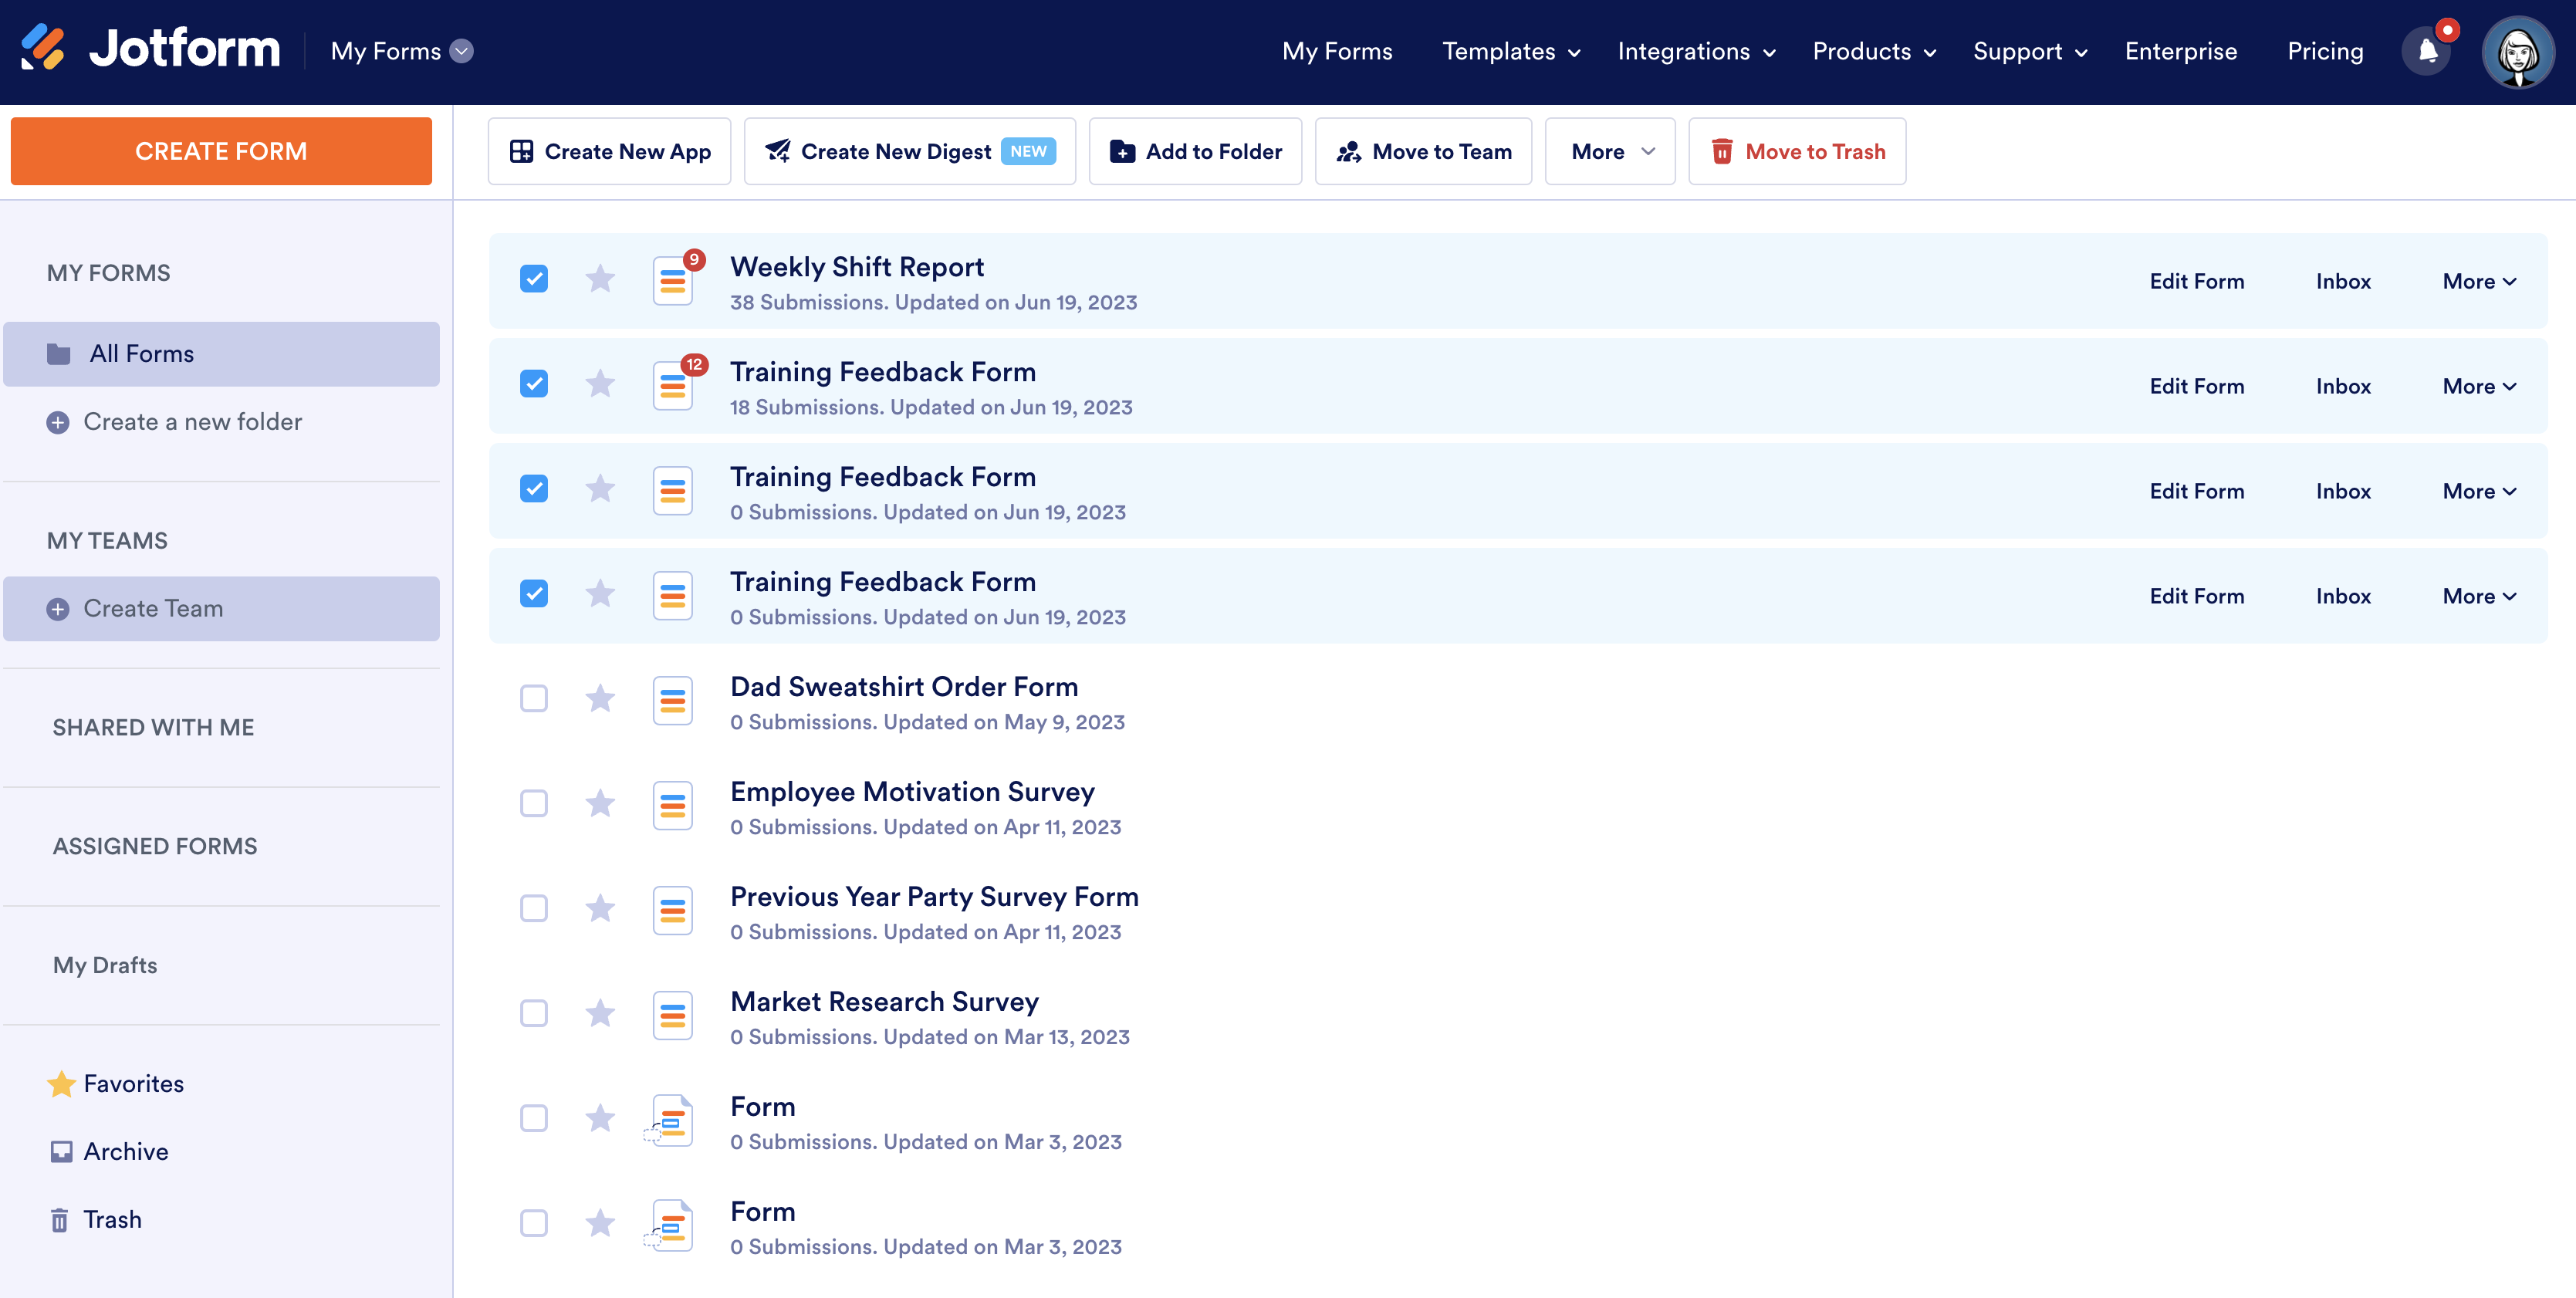This screenshot has width=2576, height=1298.
Task: Uncheck the Weekly Shift Report checkbox
Action: click(534, 279)
